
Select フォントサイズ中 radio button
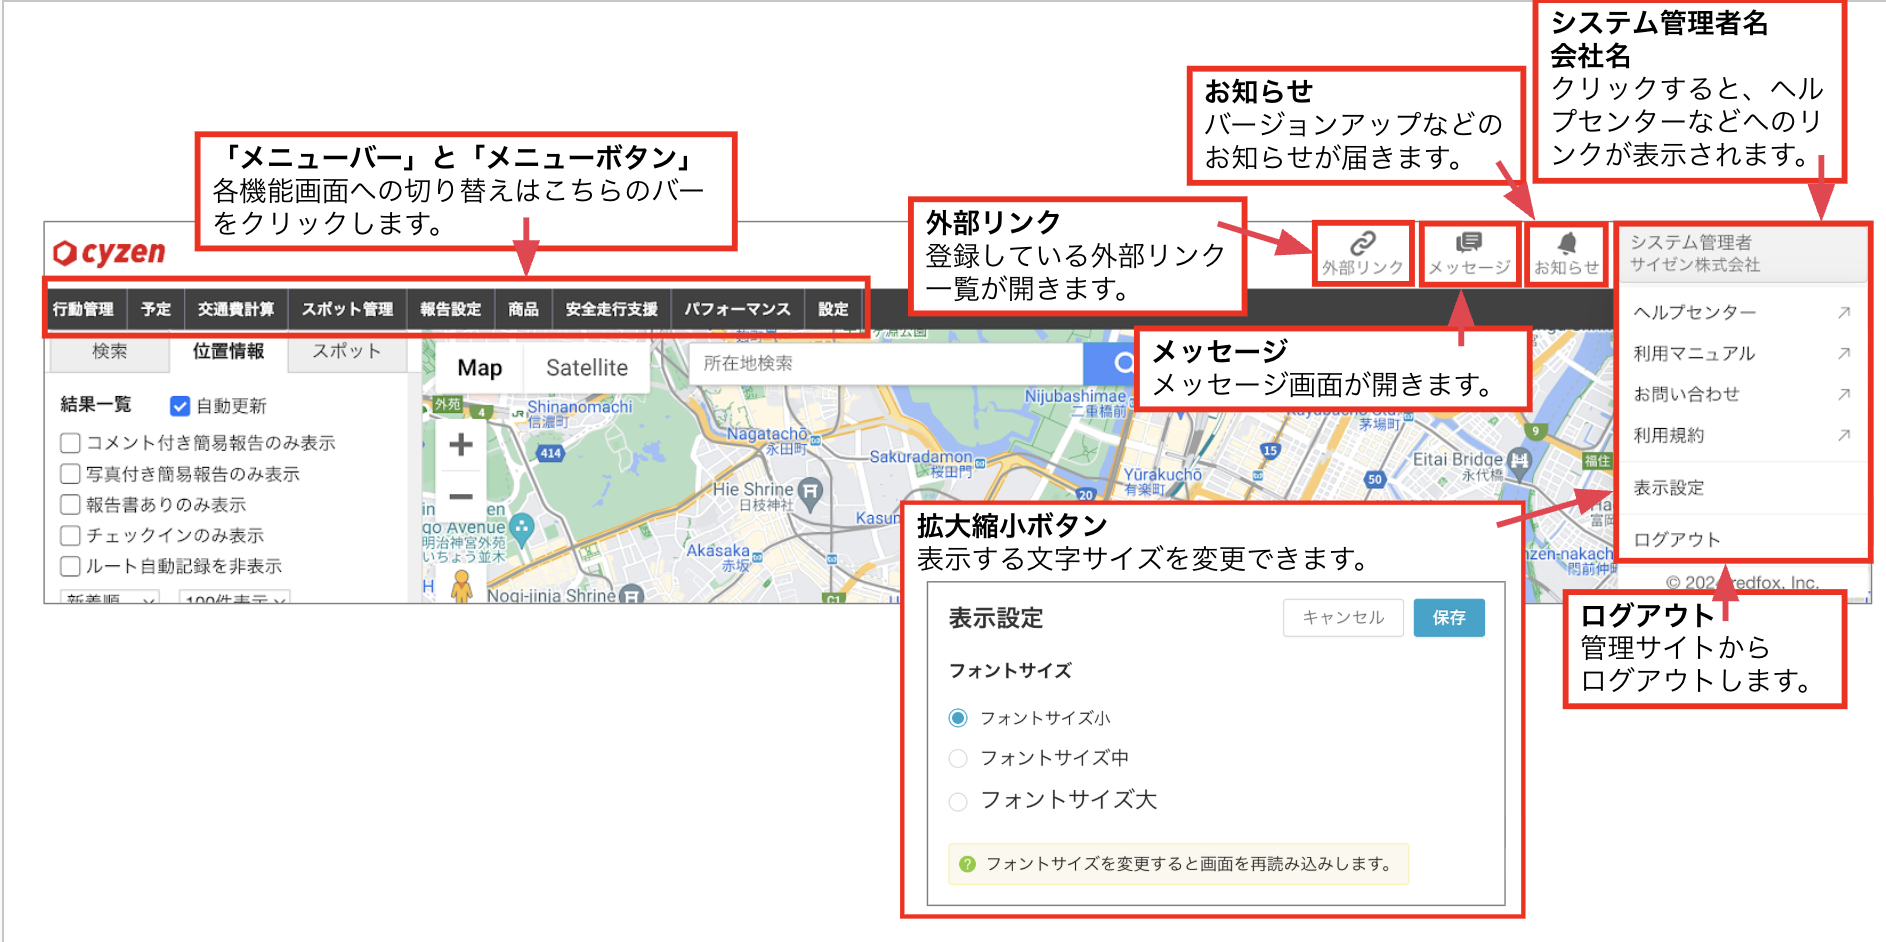tap(958, 758)
